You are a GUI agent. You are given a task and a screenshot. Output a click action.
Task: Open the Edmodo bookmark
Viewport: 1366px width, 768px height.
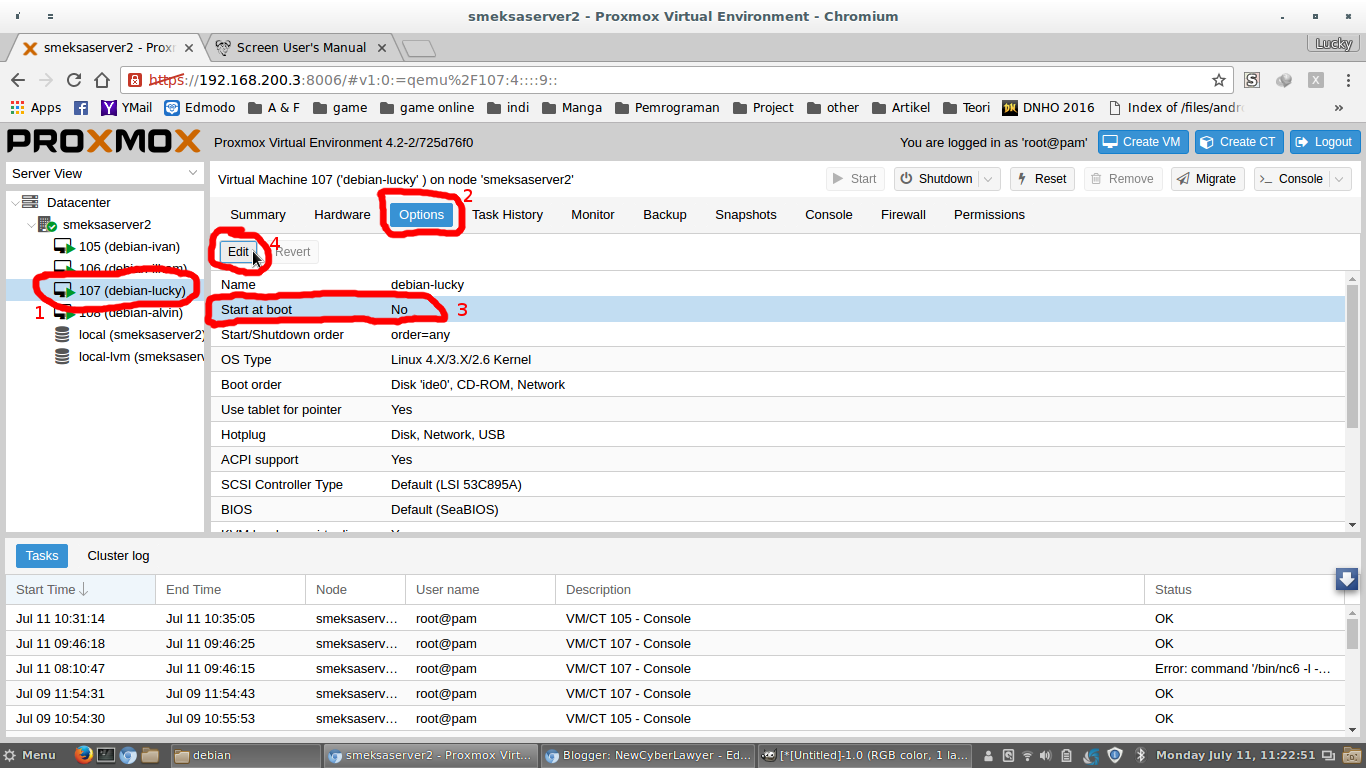[x=200, y=107]
